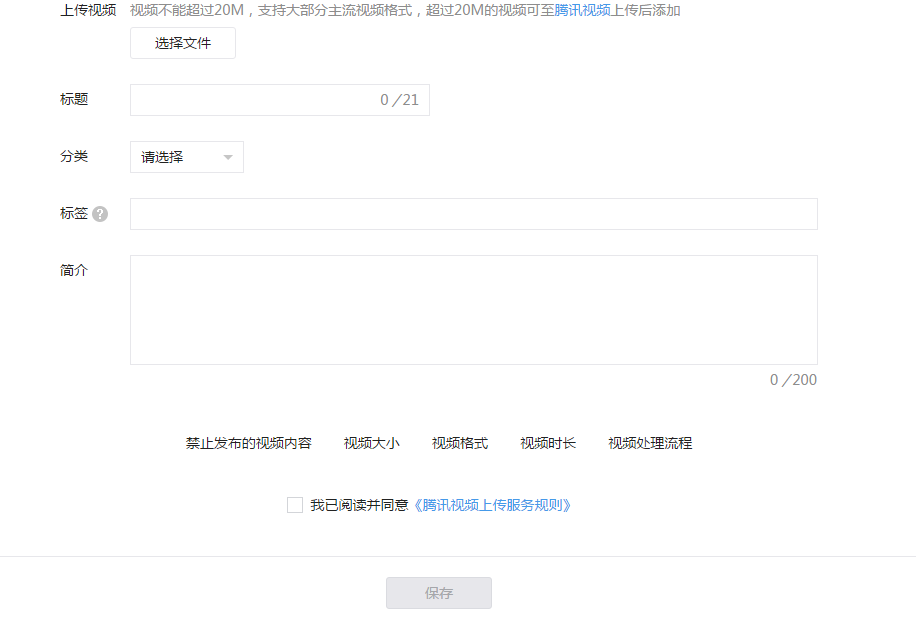Click the 选择文件 upload button
This screenshot has width=916, height=620.
[x=182, y=43]
